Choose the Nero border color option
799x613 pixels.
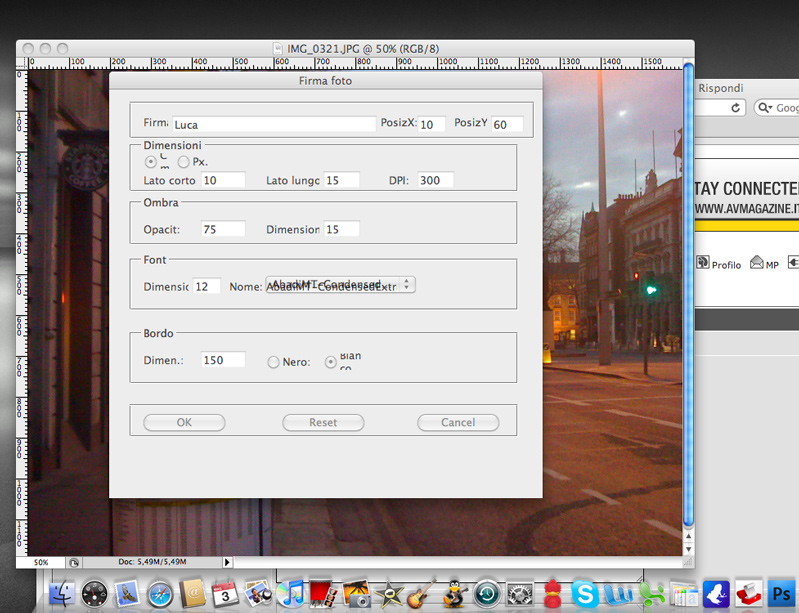click(x=273, y=362)
